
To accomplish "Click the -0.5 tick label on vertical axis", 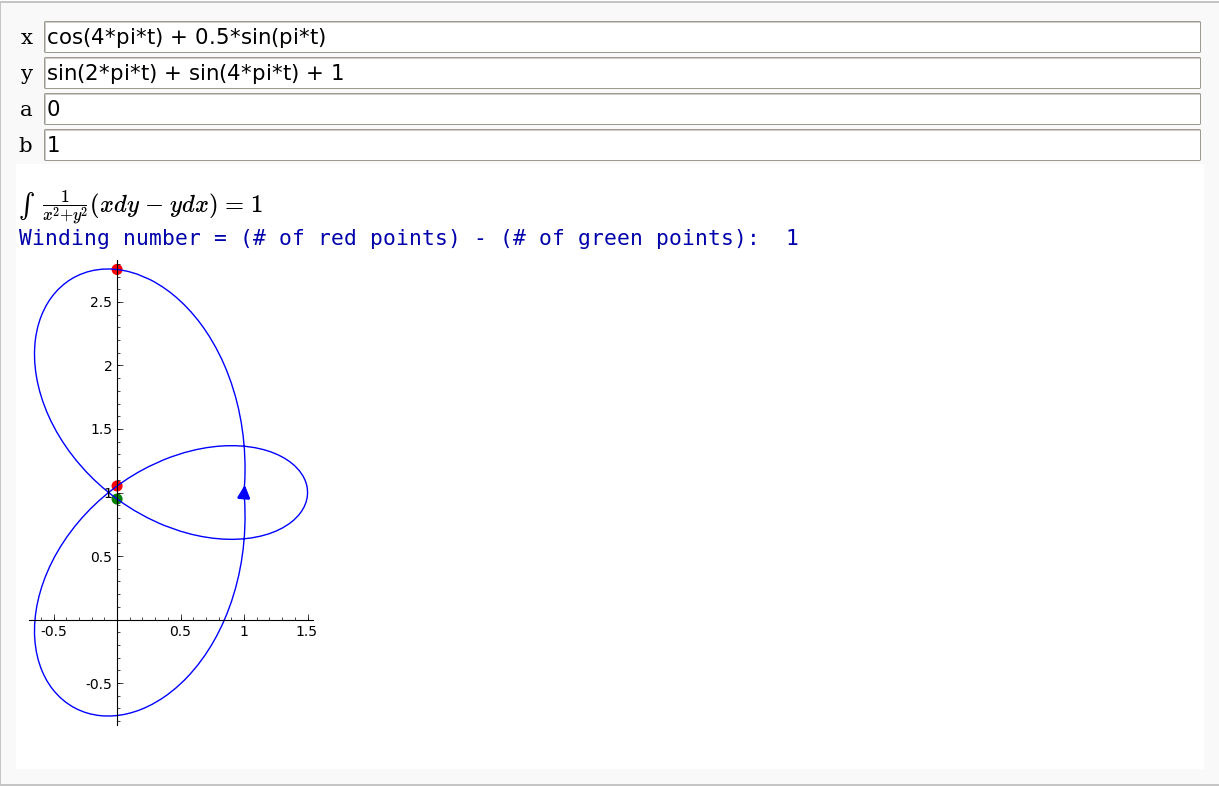I will pyautogui.click(x=98, y=684).
